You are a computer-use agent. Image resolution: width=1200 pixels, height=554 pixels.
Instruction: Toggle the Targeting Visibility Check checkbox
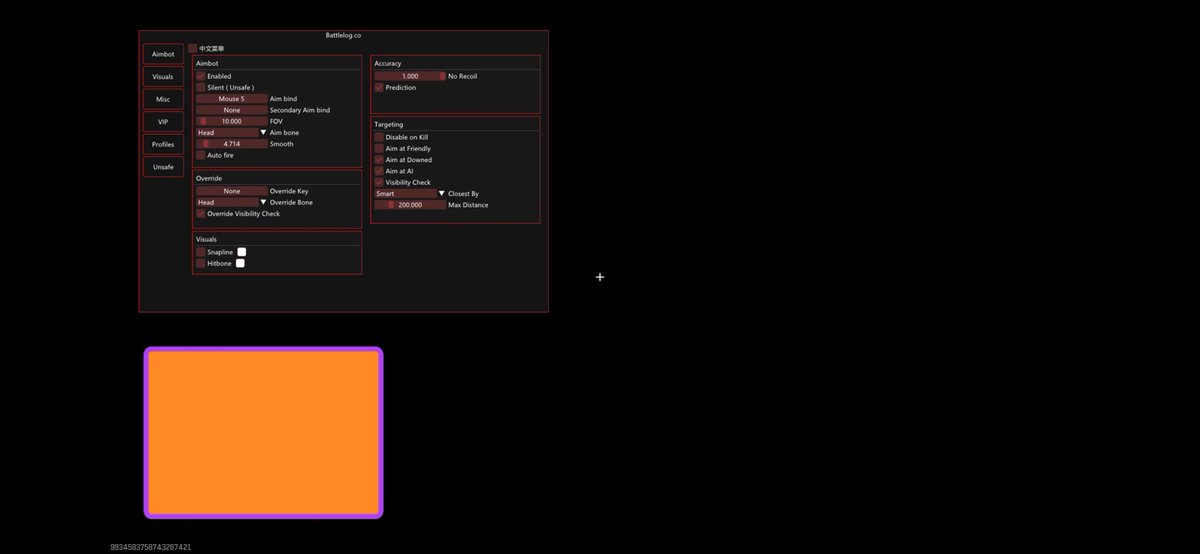(379, 182)
